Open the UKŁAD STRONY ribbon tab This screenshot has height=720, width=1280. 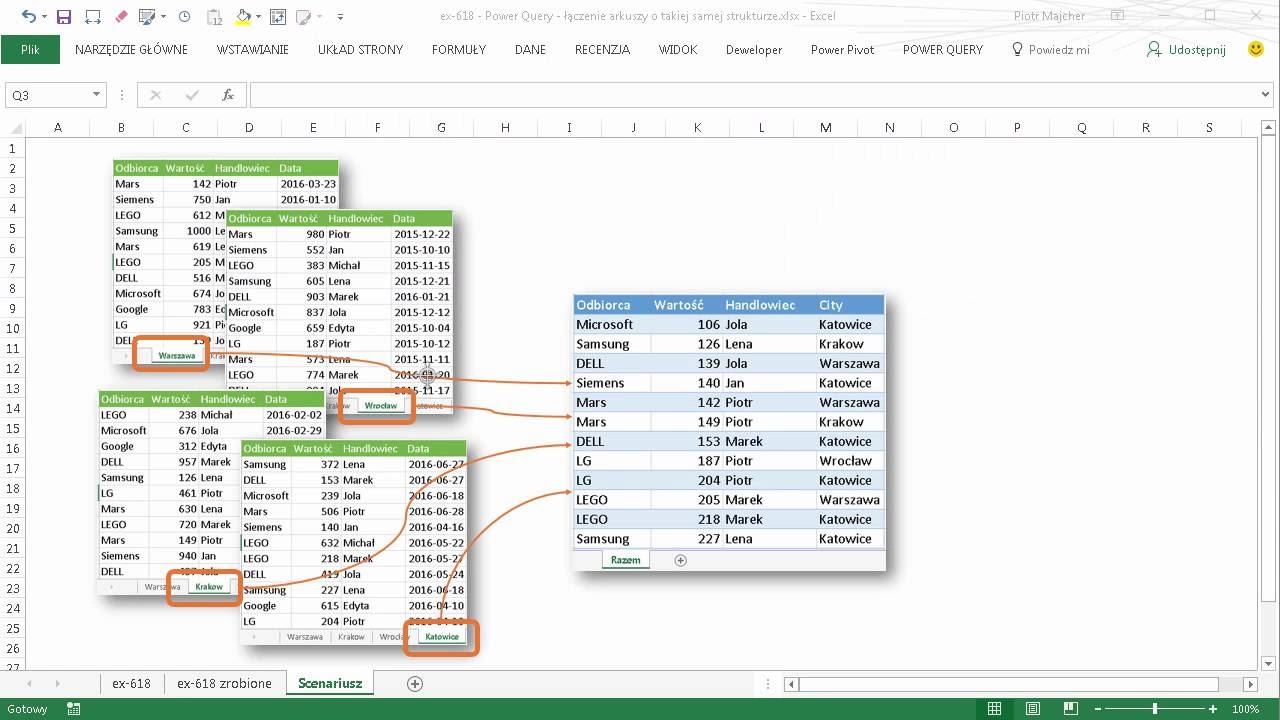pos(360,49)
